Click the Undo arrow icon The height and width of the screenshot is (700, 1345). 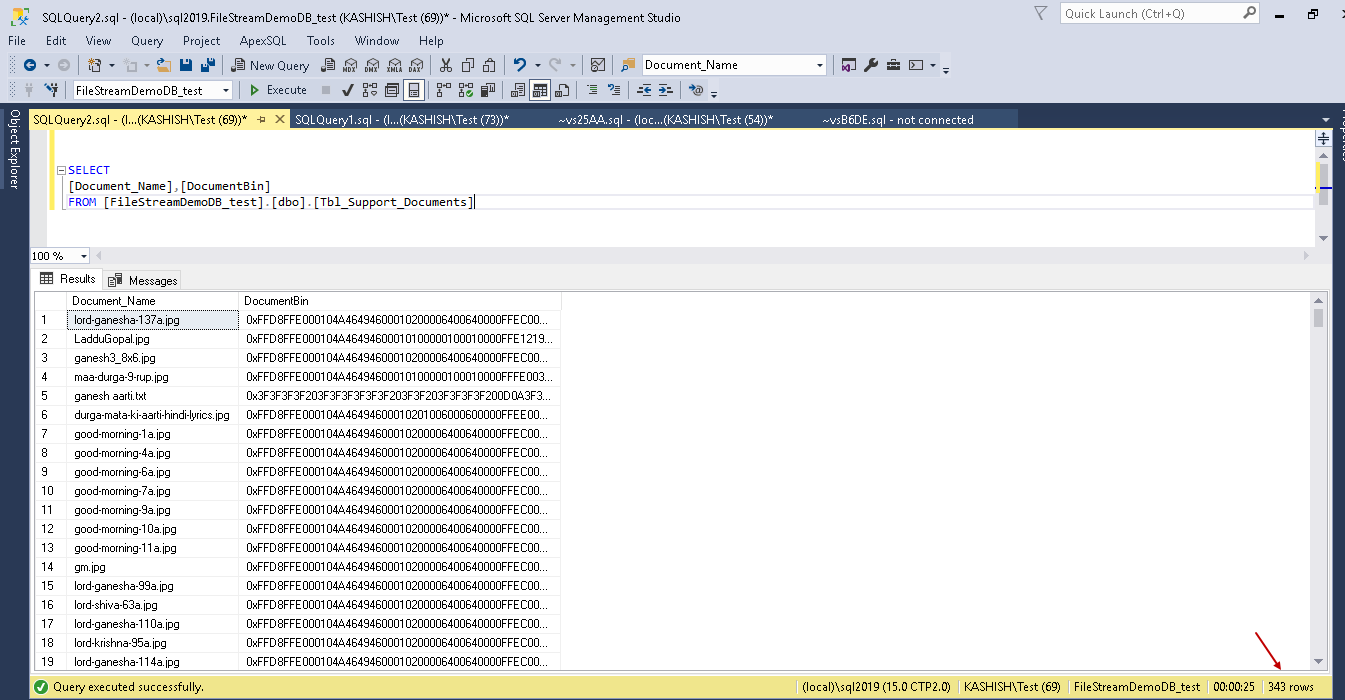[519, 65]
